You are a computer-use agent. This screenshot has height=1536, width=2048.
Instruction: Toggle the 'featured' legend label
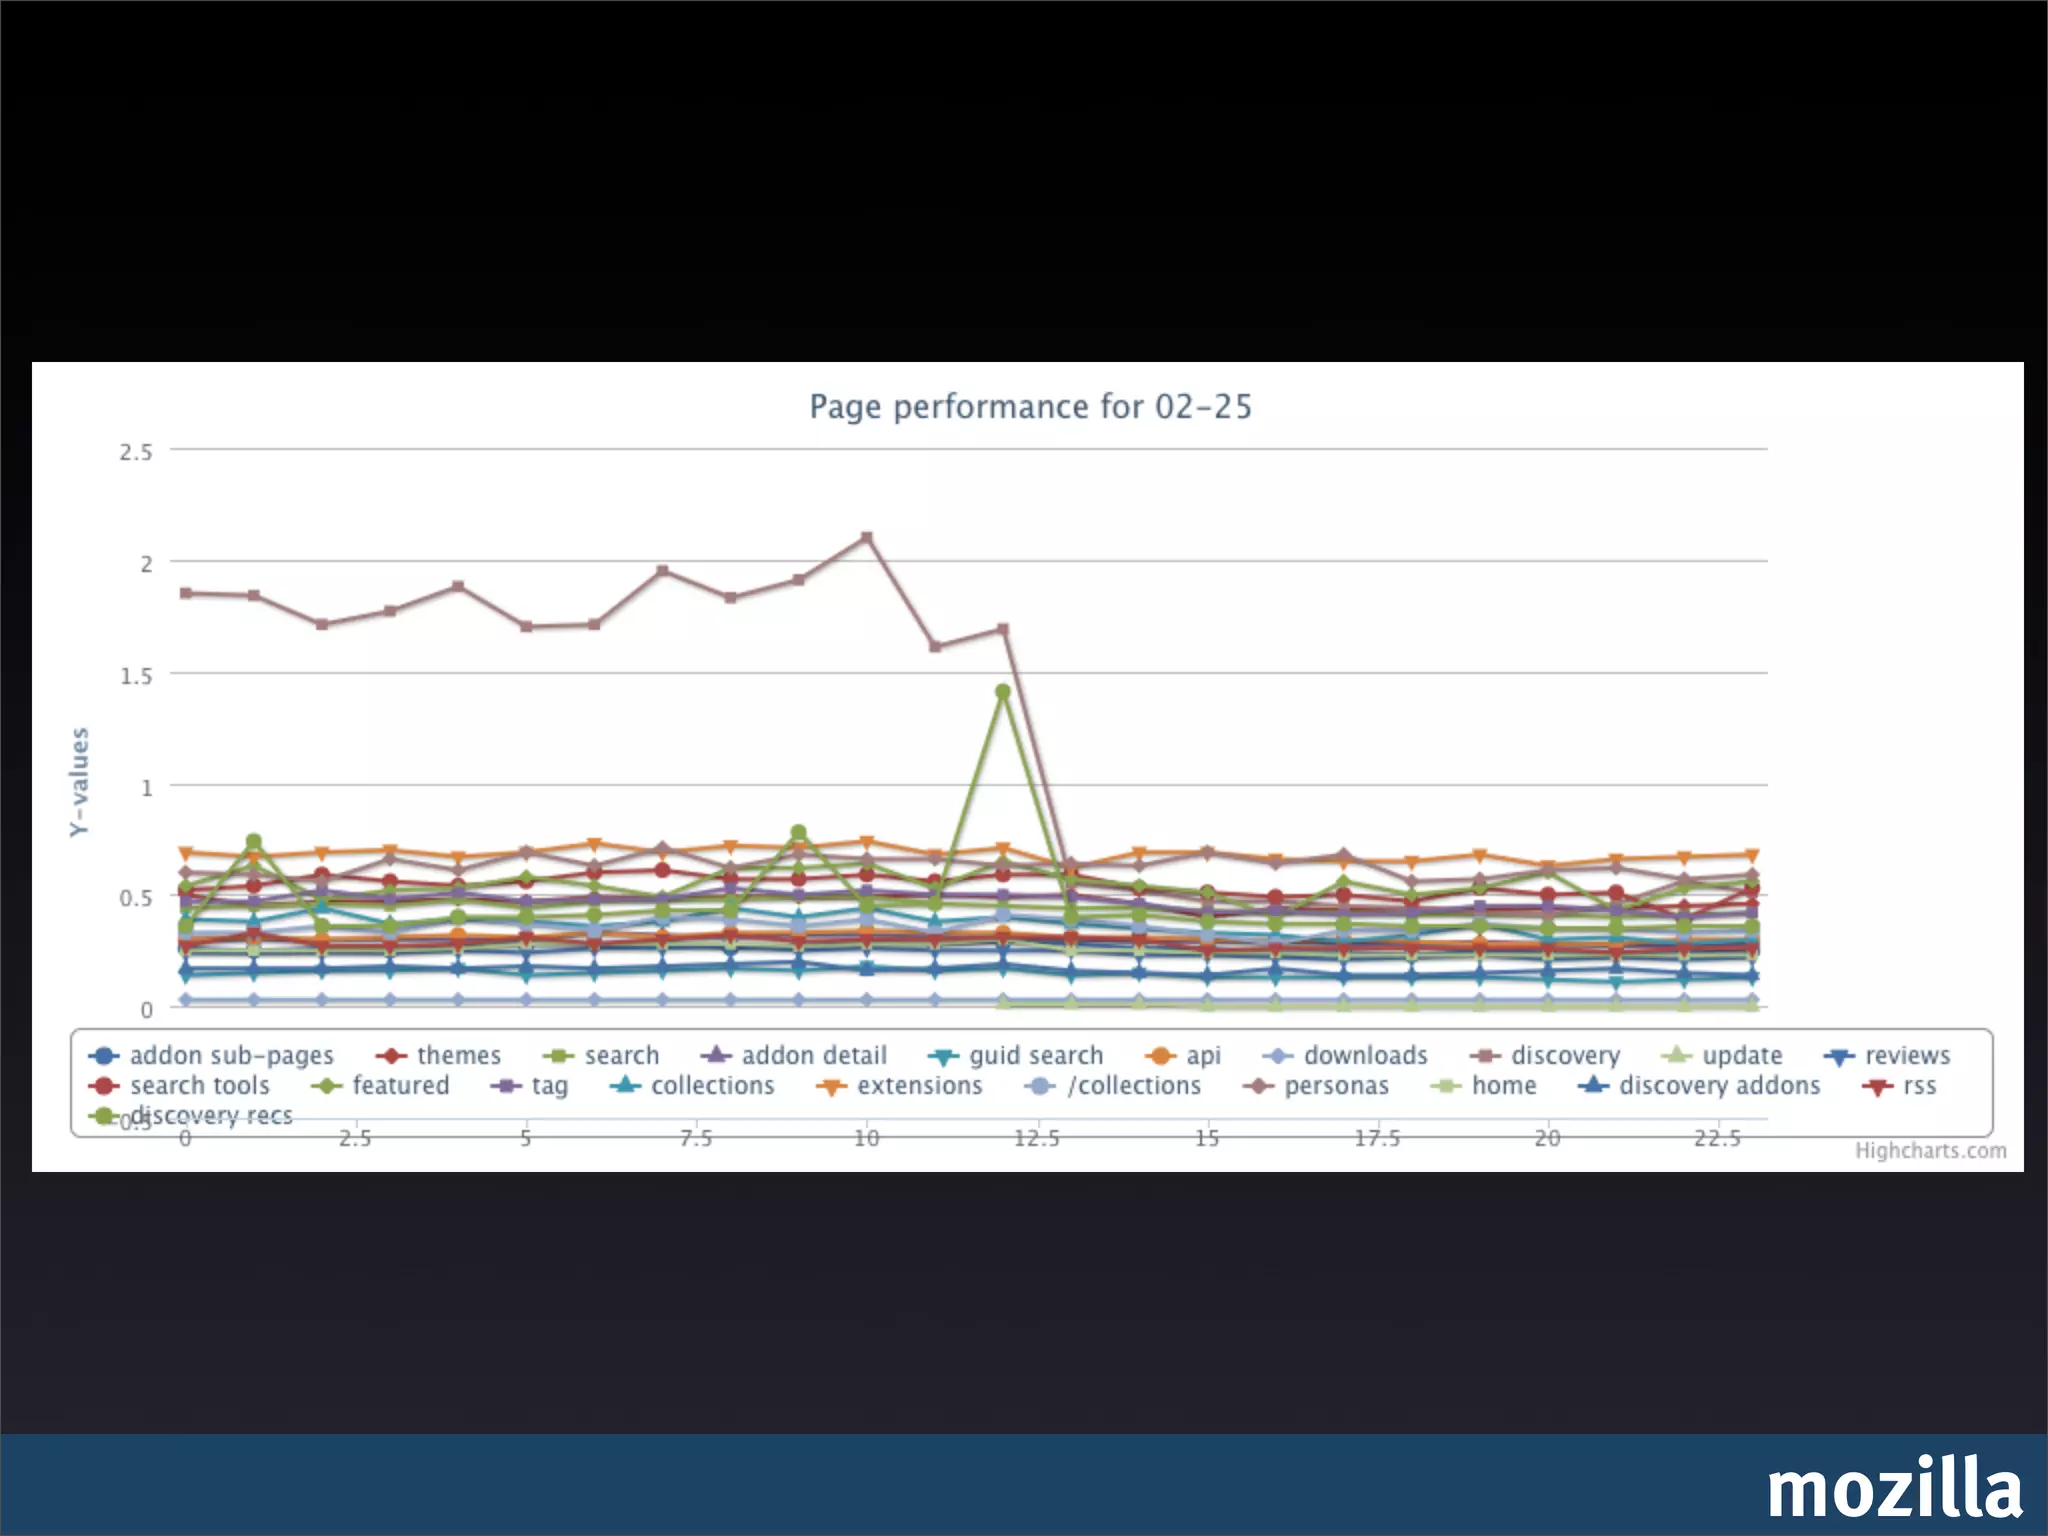pyautogui.click(x=400, y=1086)
